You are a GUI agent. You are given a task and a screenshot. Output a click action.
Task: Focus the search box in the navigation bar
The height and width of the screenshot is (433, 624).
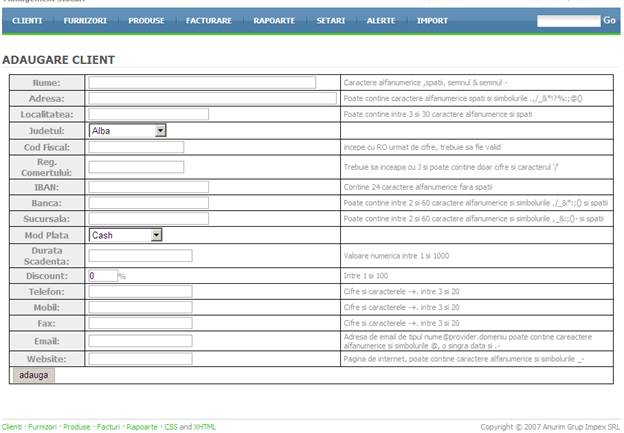(568, 21)
